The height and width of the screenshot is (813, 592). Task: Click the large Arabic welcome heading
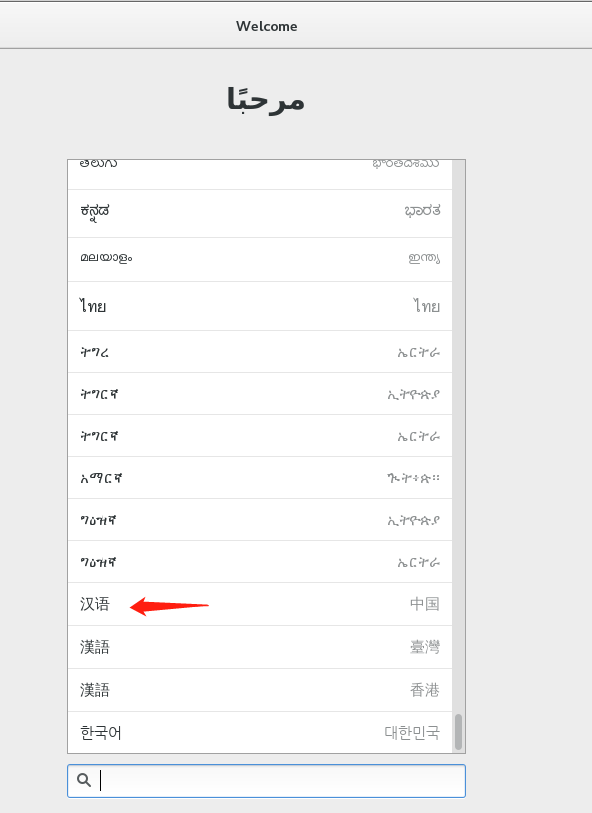(x=265, y=100)
